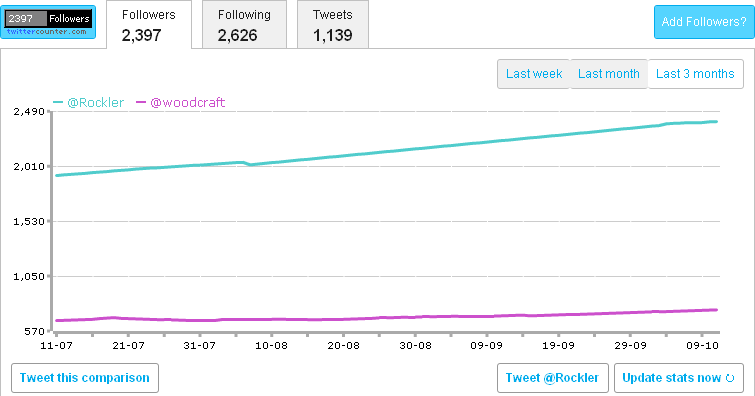Click the 2397 Followers twittercounter badge
This screenshot has height=396, width=755.
click(x=48, y=22)
